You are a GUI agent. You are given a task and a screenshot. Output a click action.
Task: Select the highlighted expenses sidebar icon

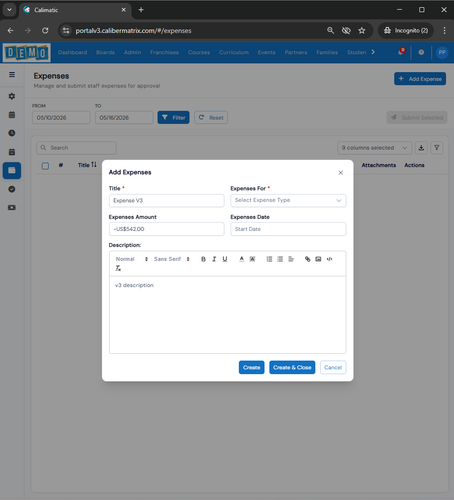[12, 171]
